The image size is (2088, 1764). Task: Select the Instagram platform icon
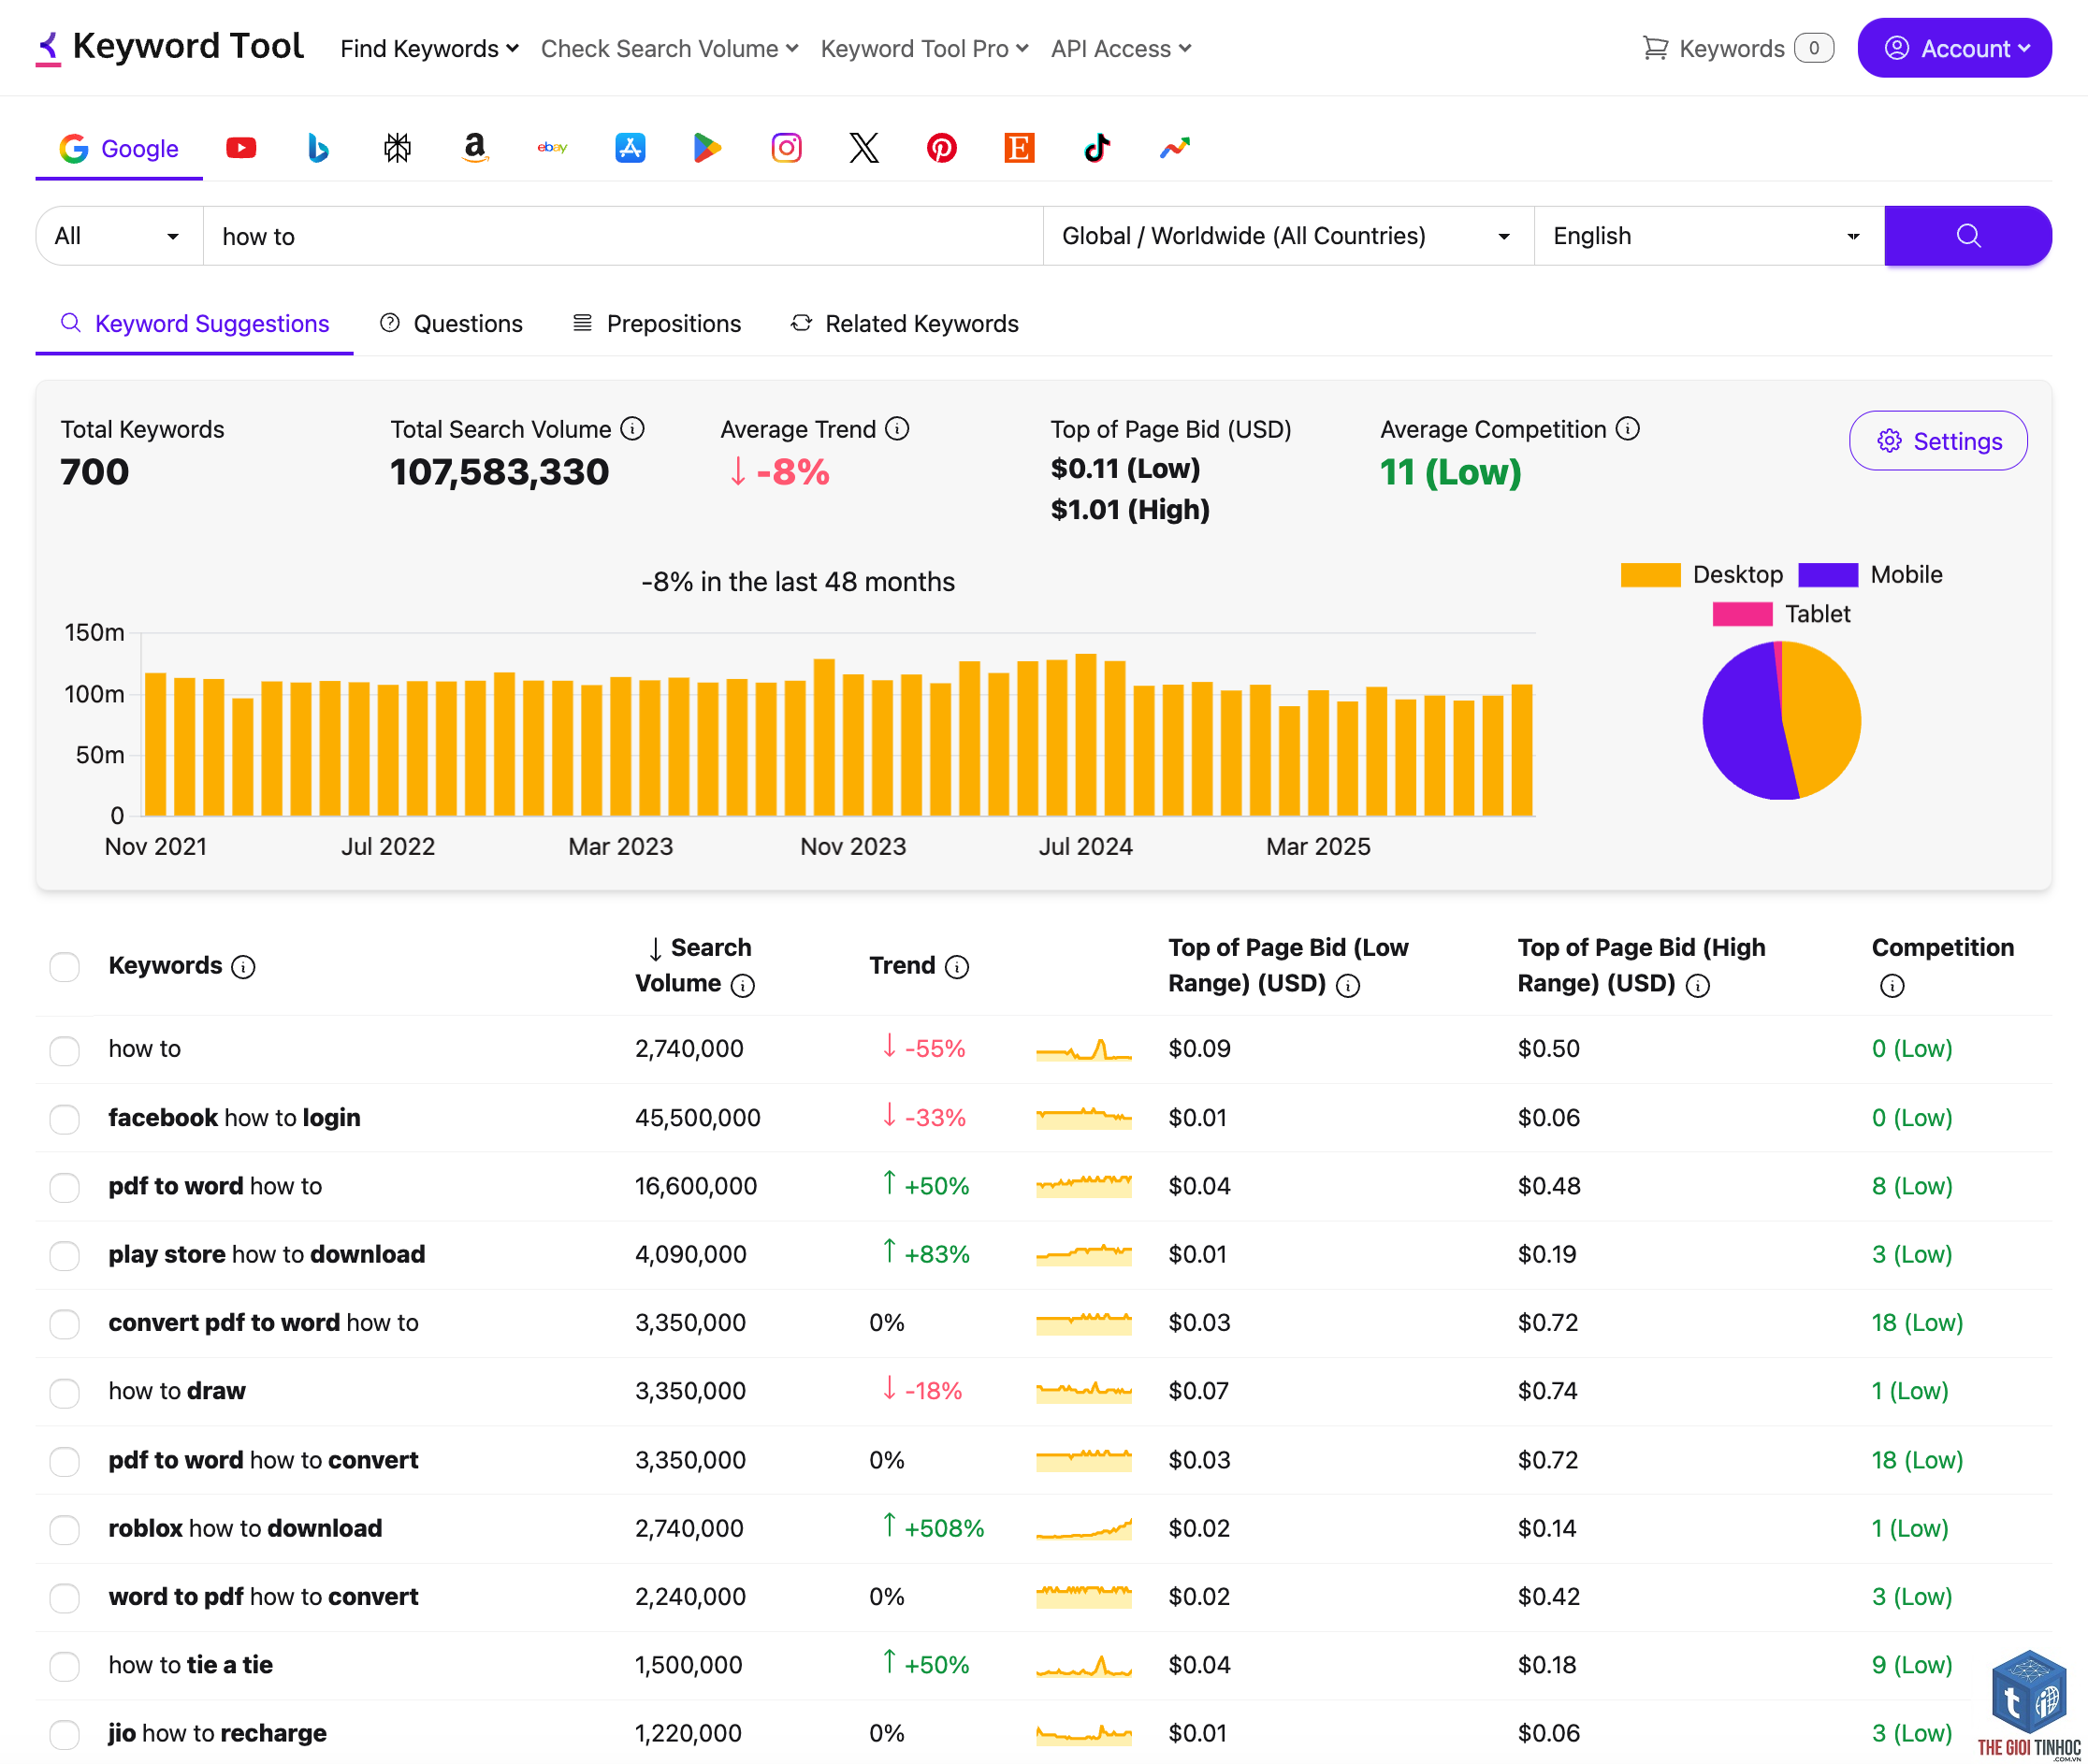pyautogui.click(x=786, y=148)
